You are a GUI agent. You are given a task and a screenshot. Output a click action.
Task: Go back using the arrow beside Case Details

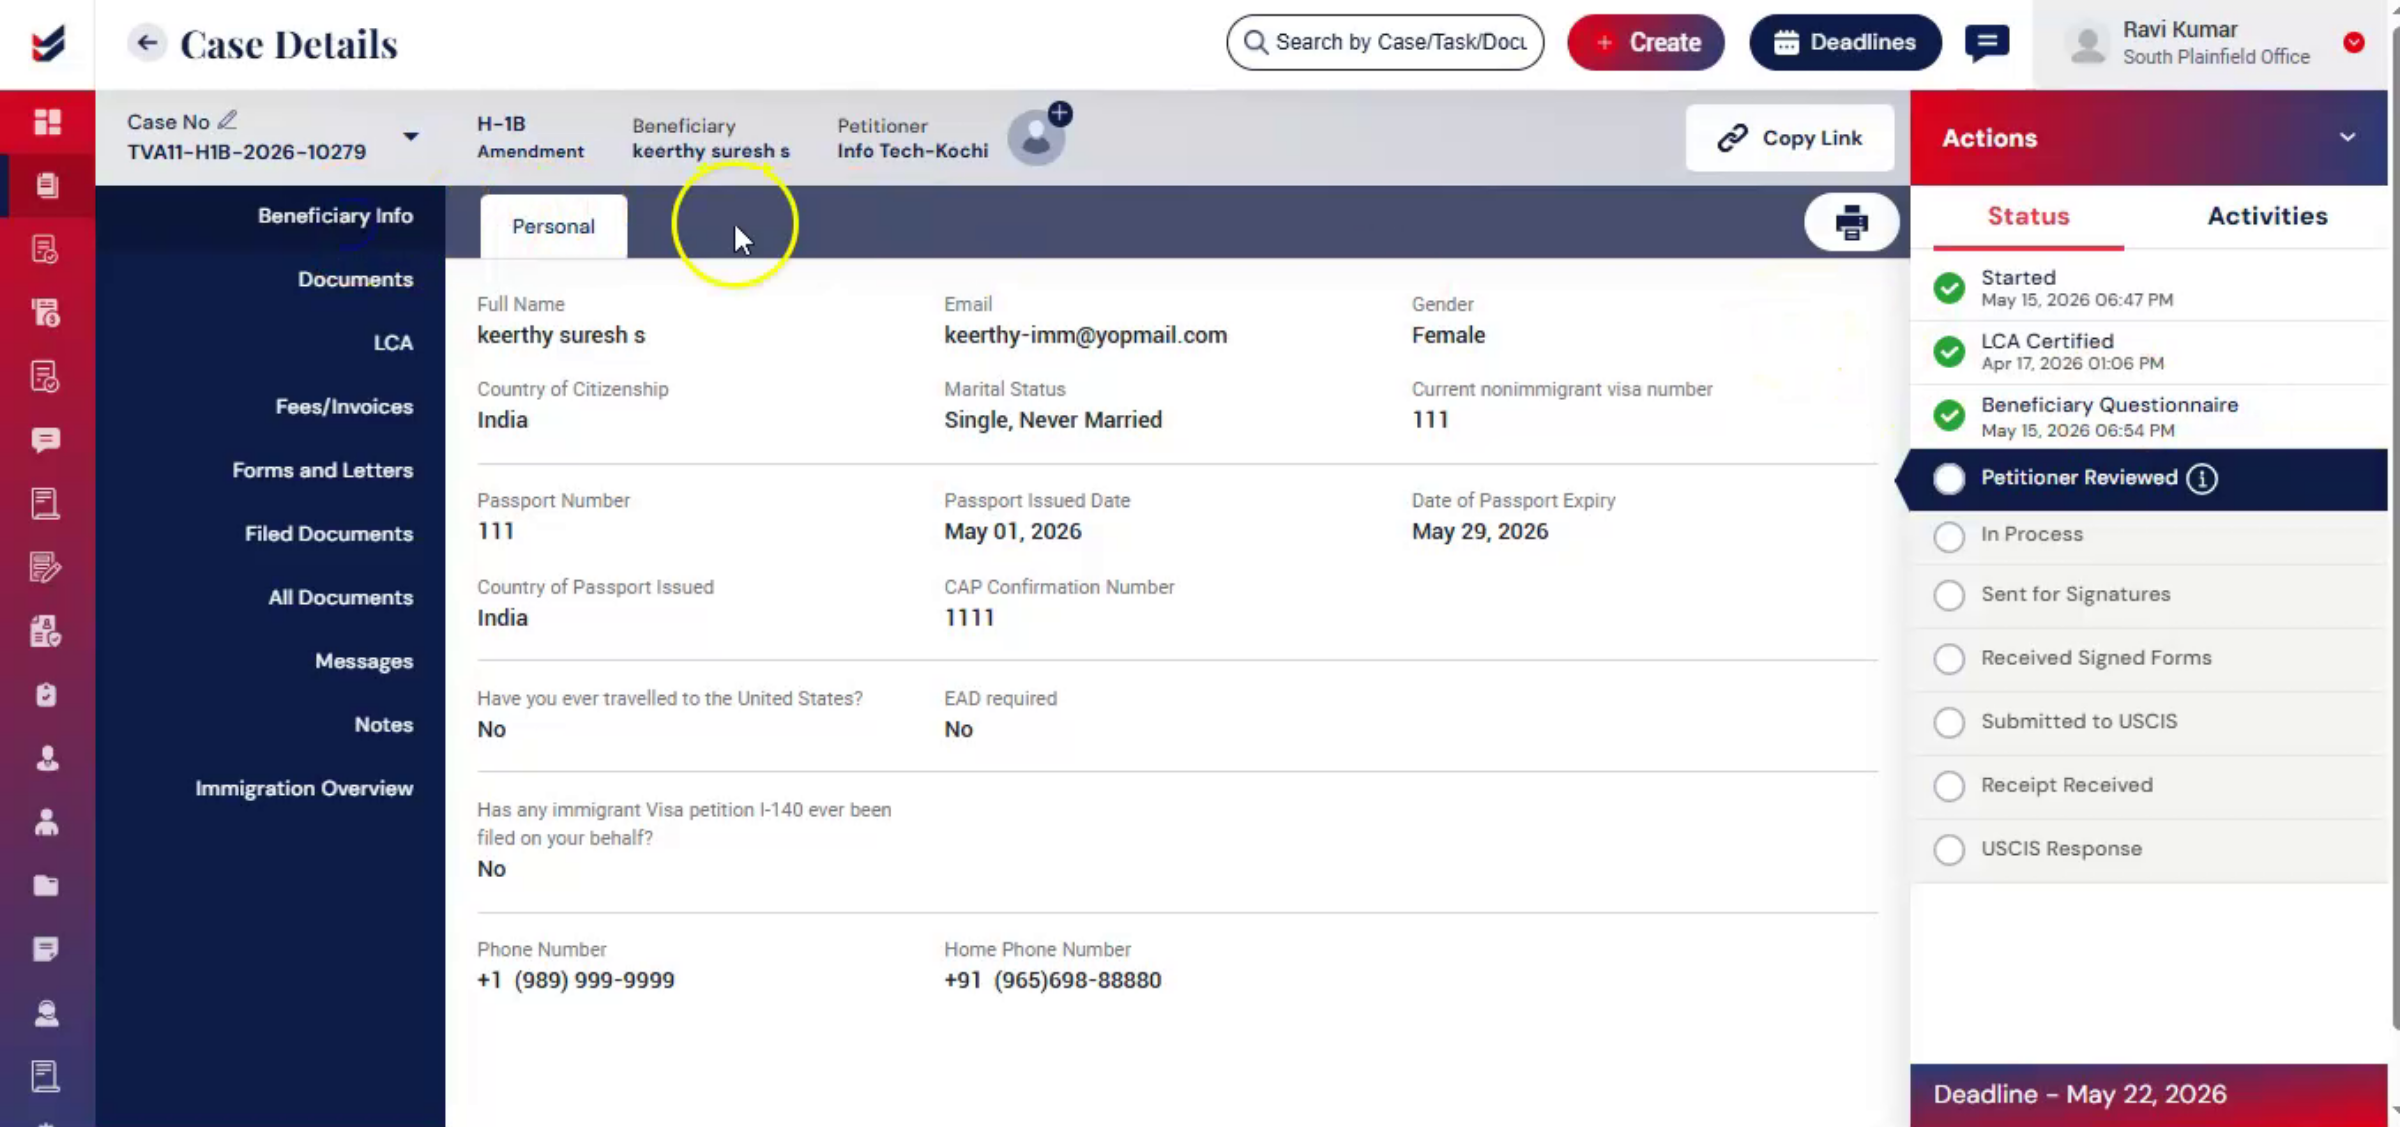coord(147,42)
